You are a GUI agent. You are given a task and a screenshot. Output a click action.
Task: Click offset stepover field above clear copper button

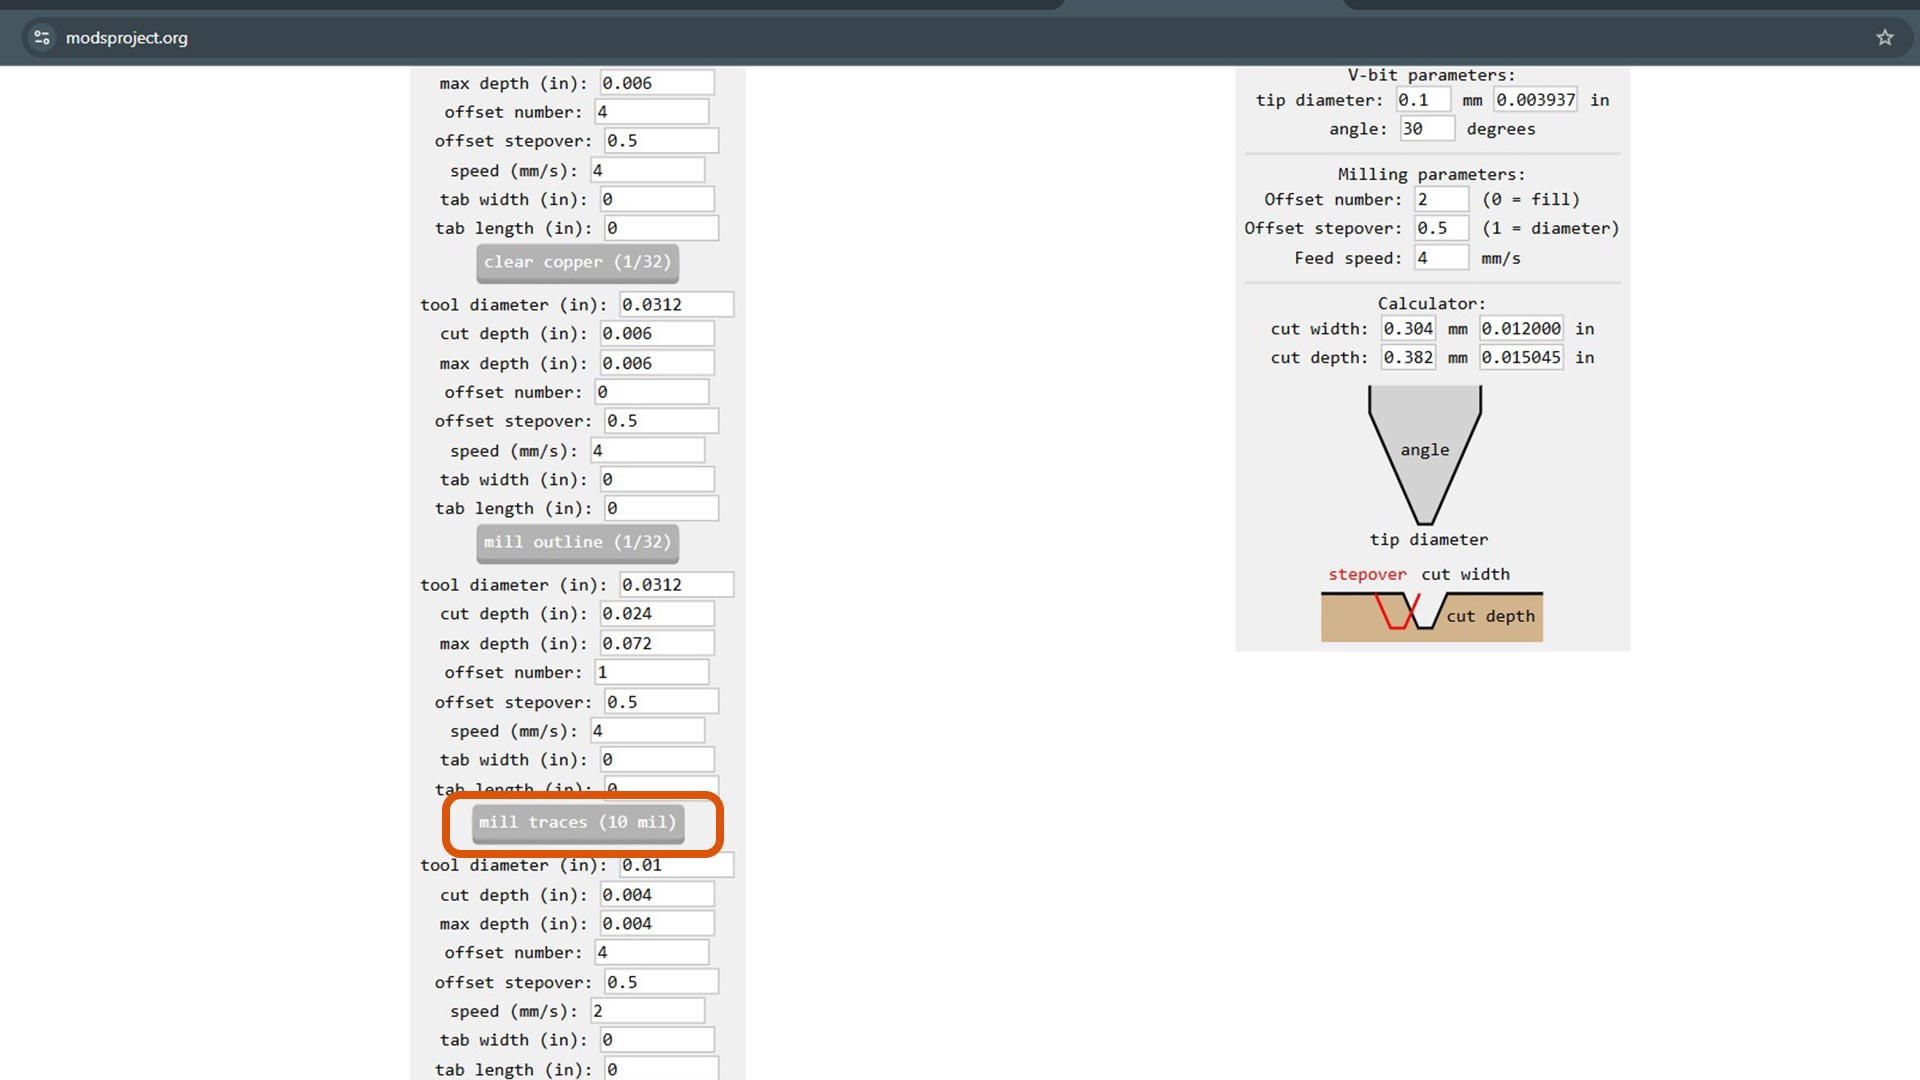coord(661,141)
